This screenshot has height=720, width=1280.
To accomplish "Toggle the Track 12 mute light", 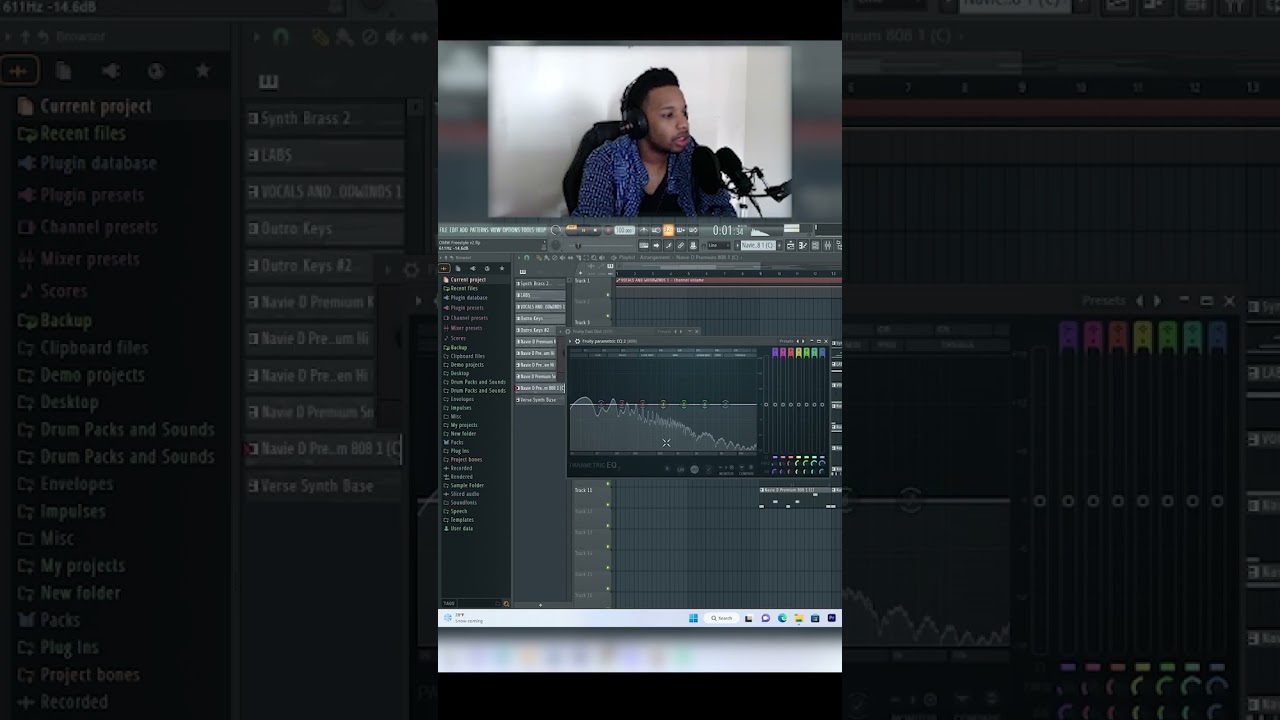I will (608, 526).
